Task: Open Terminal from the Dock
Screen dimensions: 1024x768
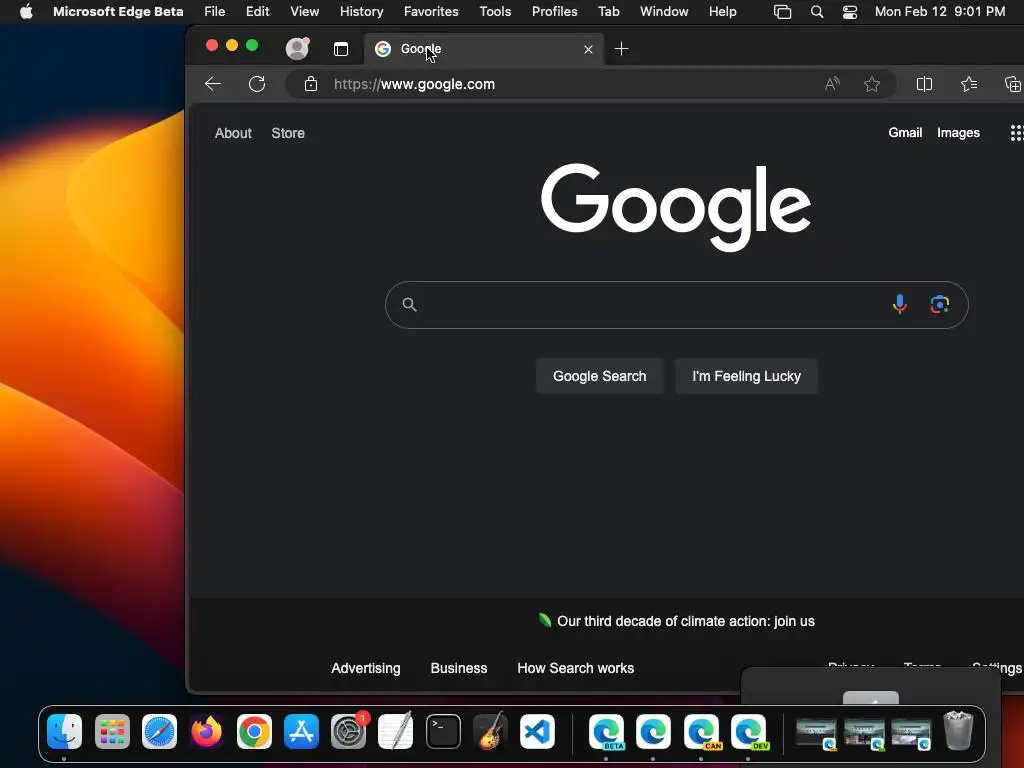Action: pos(443,731)
